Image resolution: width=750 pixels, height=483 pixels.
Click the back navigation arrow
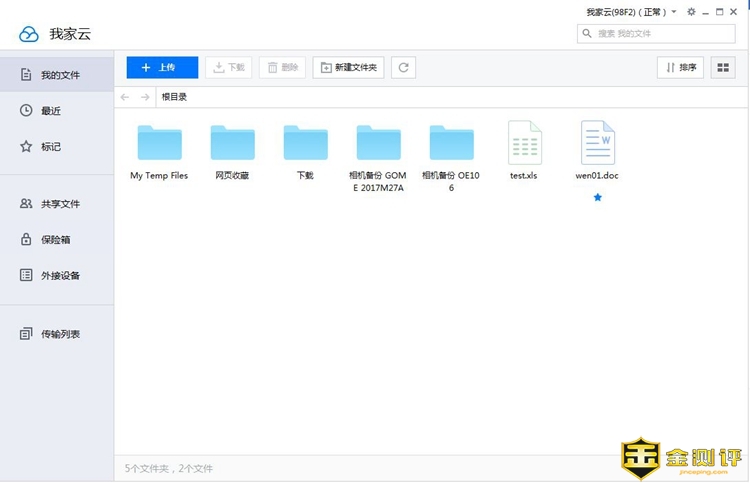[125, 97]
